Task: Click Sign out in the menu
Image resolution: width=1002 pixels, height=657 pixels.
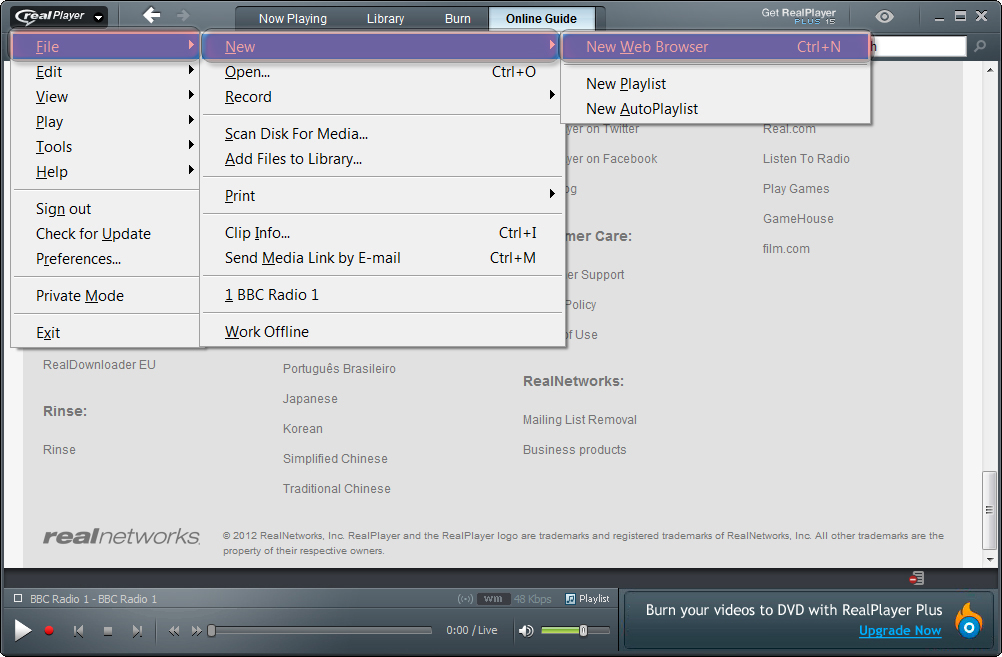Action: click(x=105, y=208)
